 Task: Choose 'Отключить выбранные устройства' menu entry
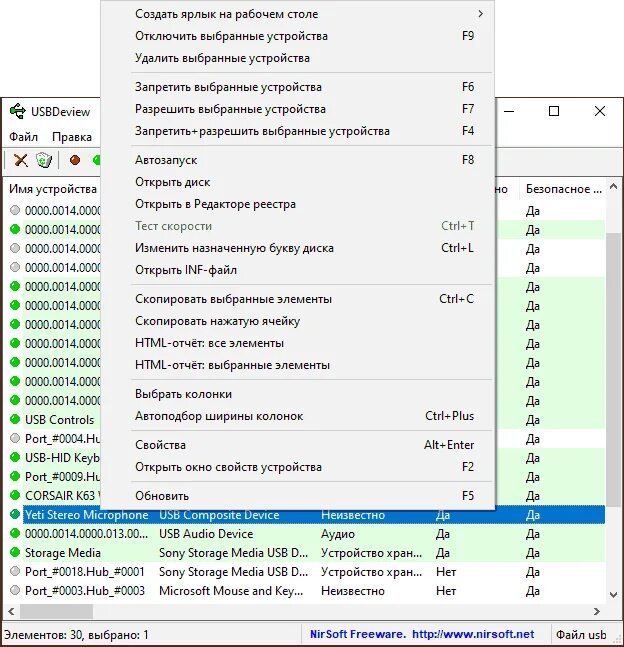[x=298, y=36]
